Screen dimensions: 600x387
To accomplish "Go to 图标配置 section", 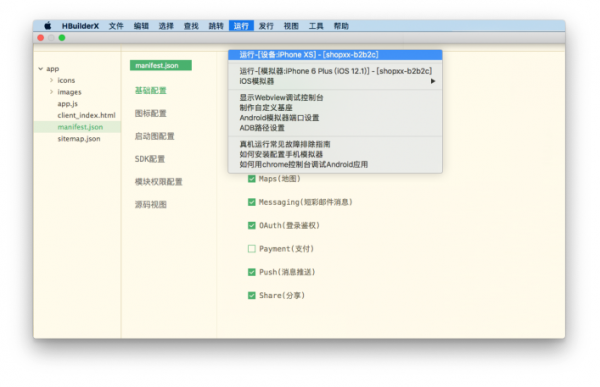I will [x=151, y=113].
